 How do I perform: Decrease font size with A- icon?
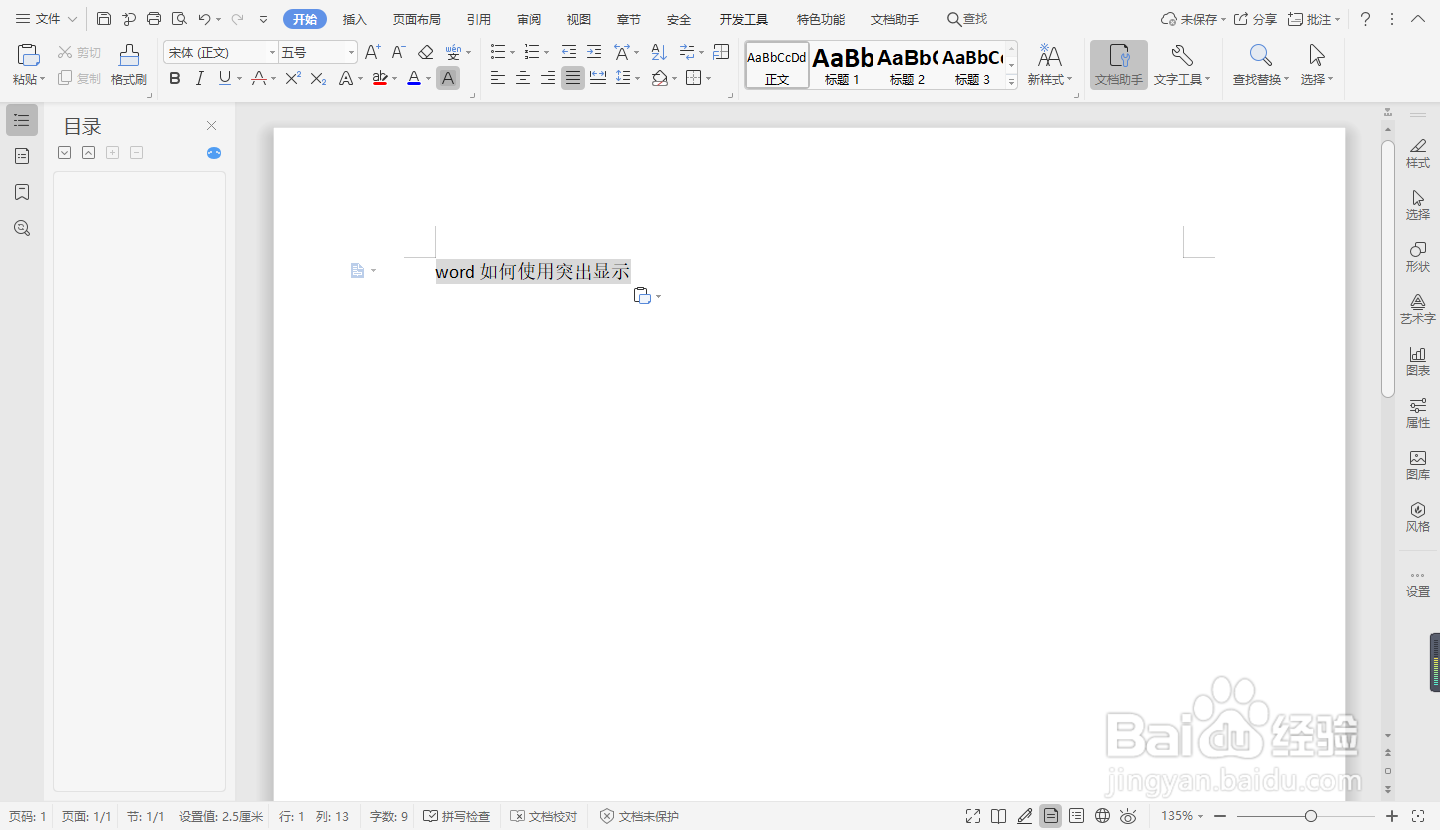[x=398, y=52]
